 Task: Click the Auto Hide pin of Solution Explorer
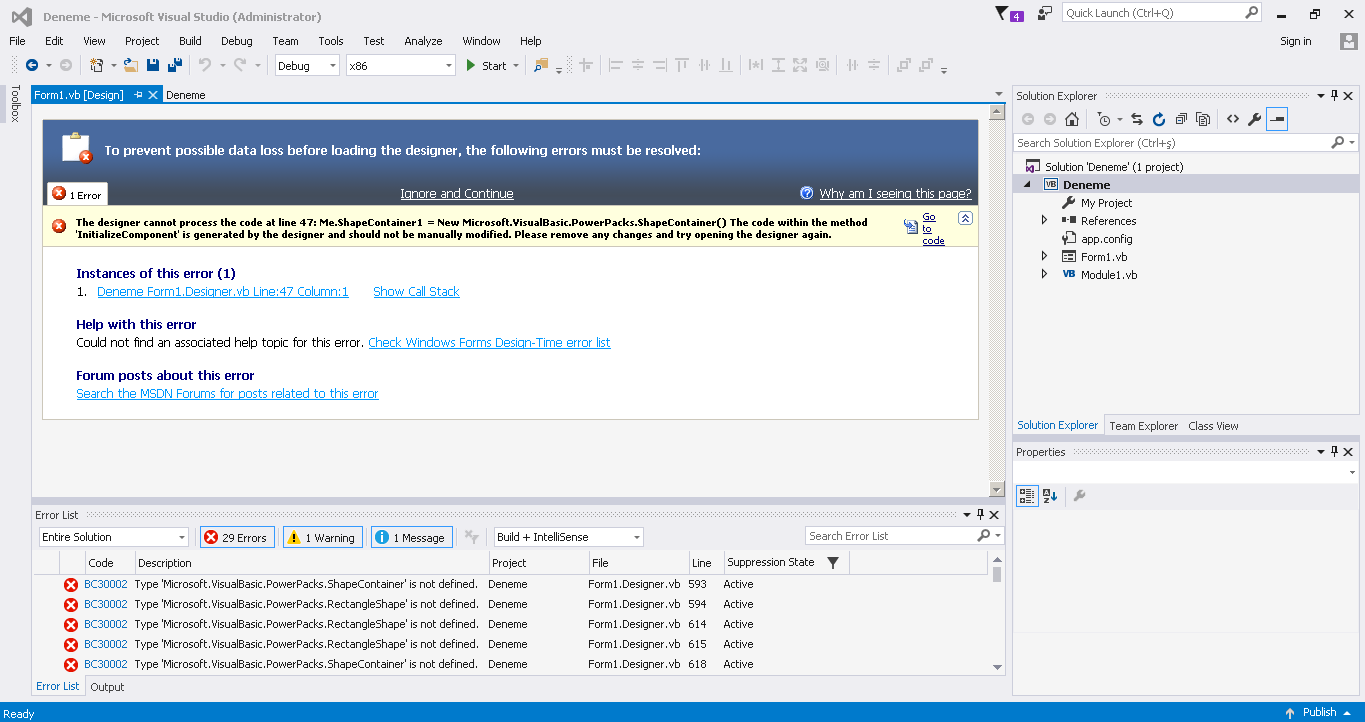[x=1334, y=96]
